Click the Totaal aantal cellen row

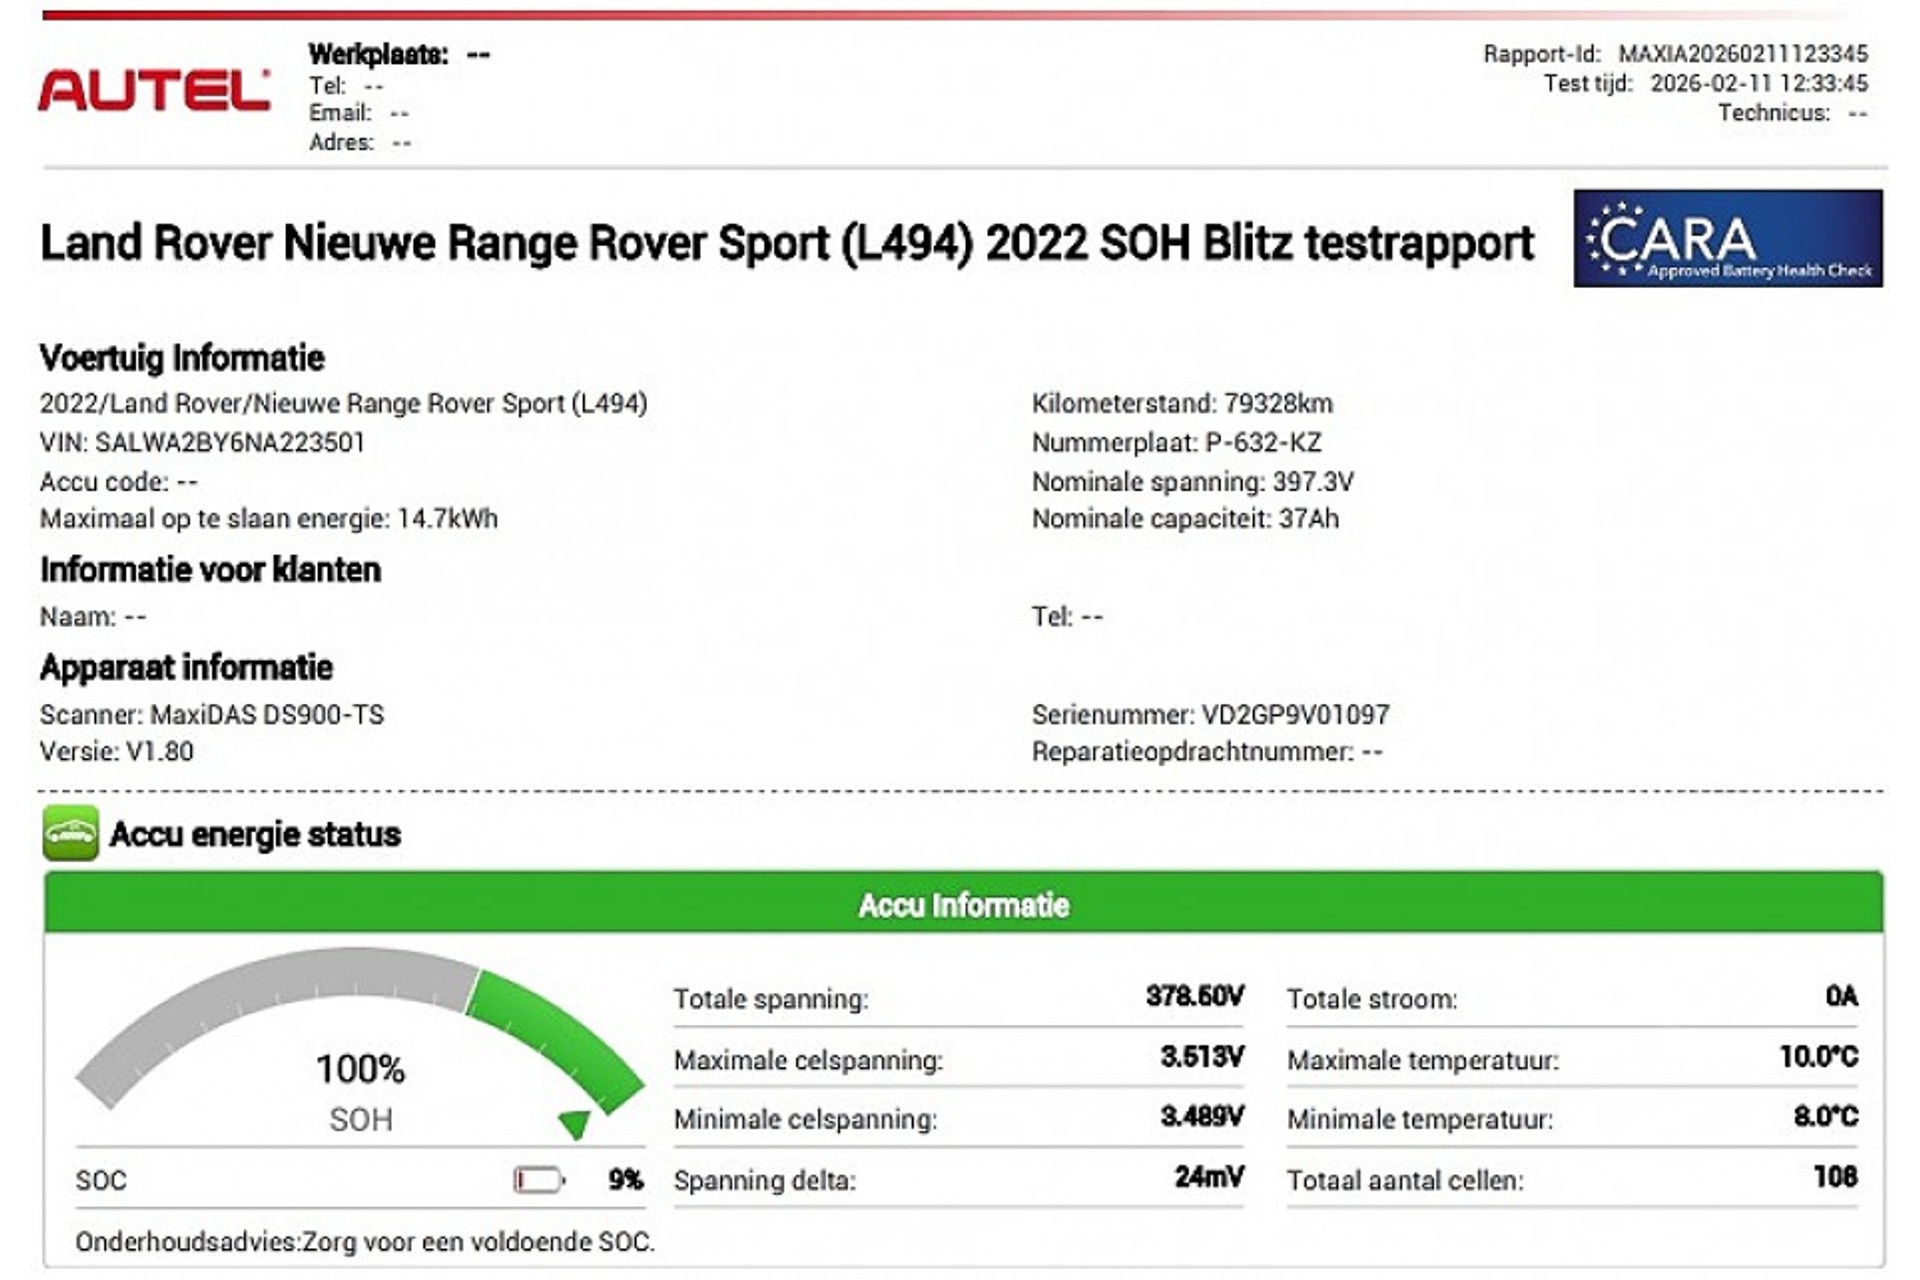point(1571,1180)
